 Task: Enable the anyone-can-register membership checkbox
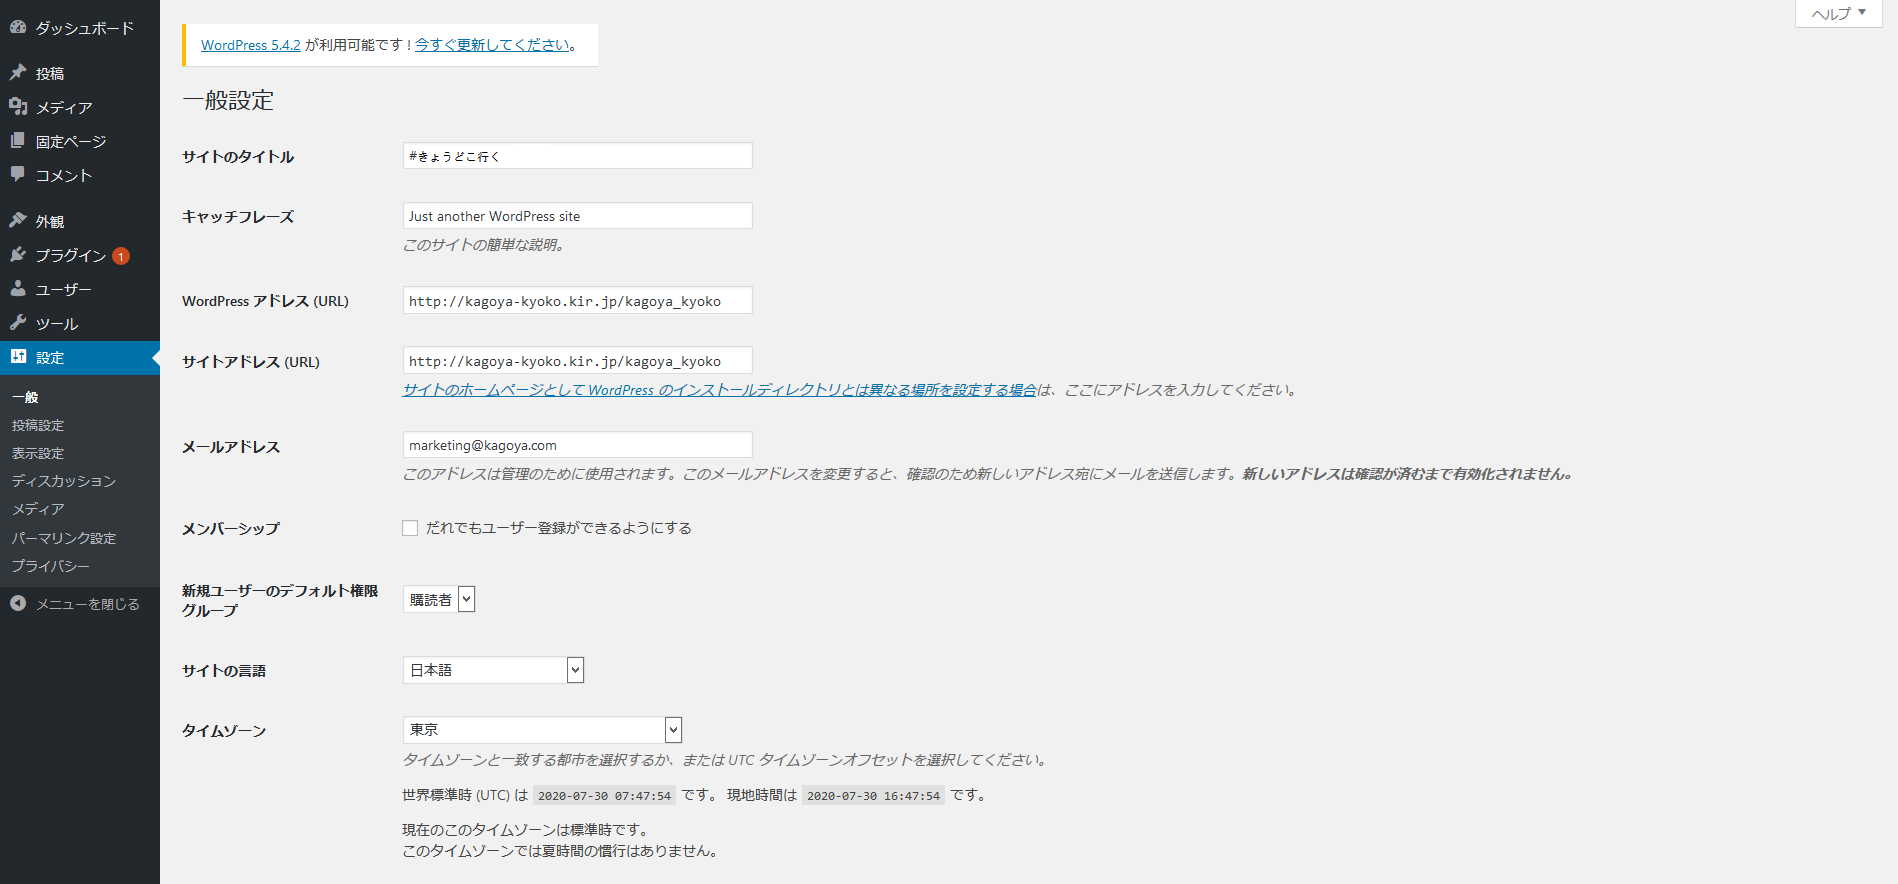(x=410, y=528)
